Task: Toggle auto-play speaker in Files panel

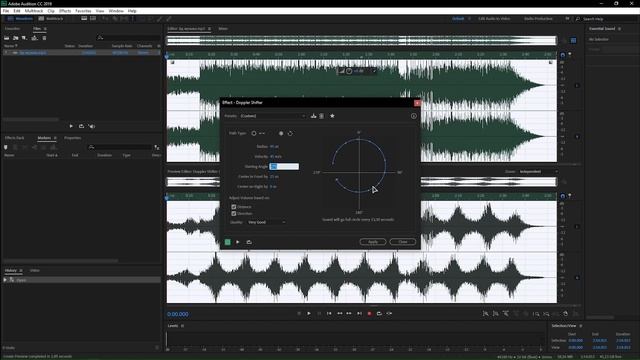Action: pos(92,126)
